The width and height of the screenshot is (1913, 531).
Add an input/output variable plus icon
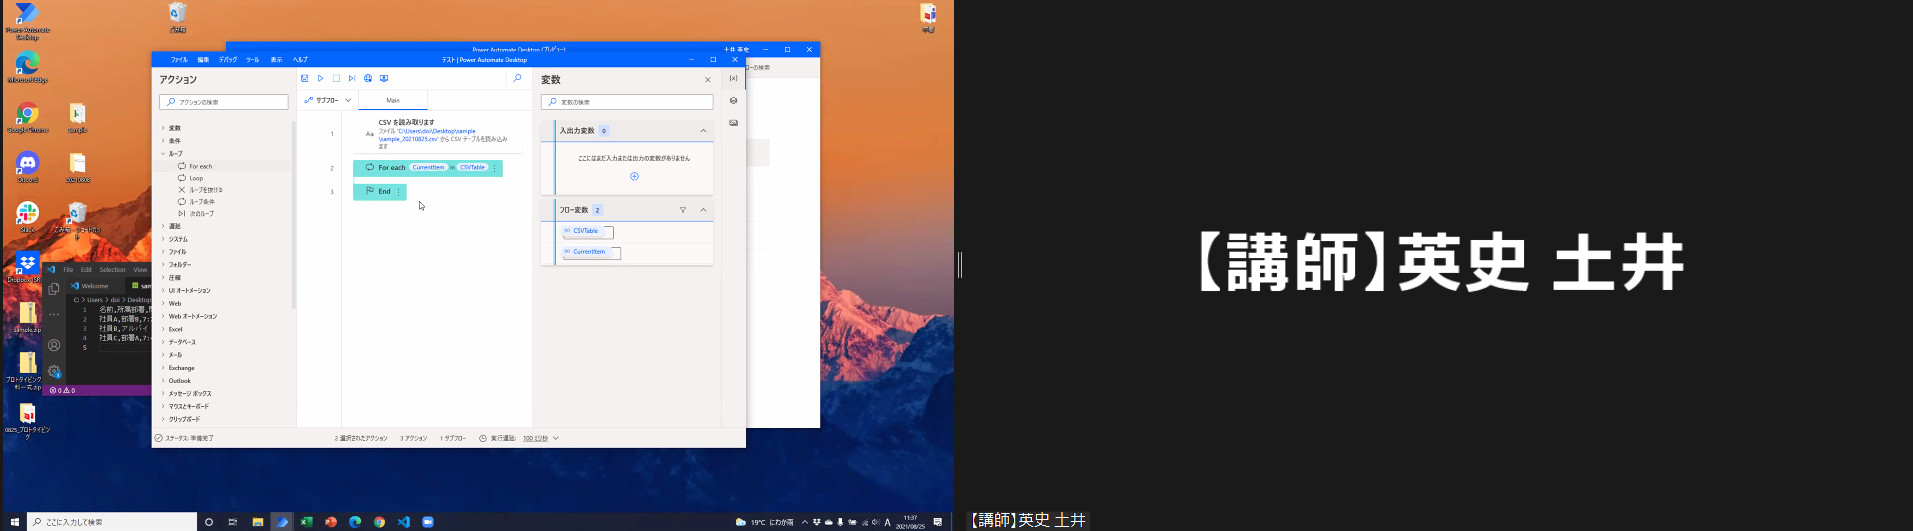pyautogui.click(x=634, y=176)
